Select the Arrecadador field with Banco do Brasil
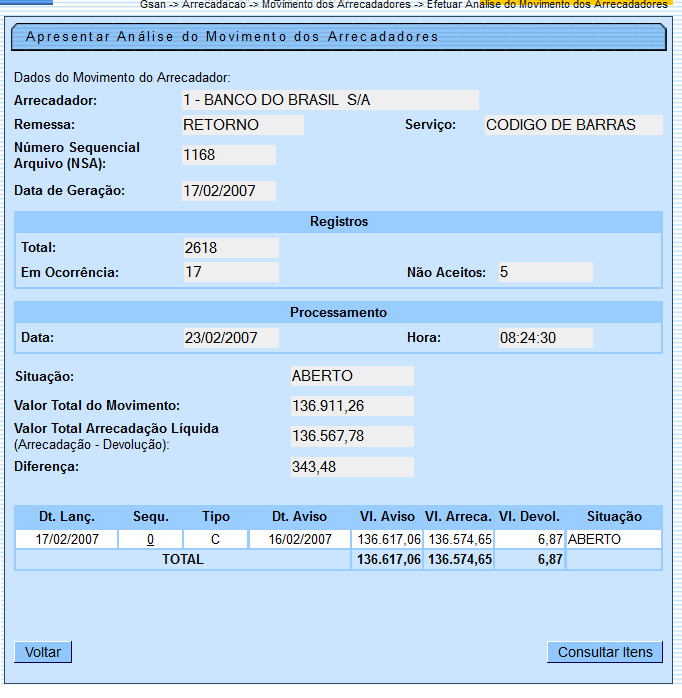 [x=329, y=100]
